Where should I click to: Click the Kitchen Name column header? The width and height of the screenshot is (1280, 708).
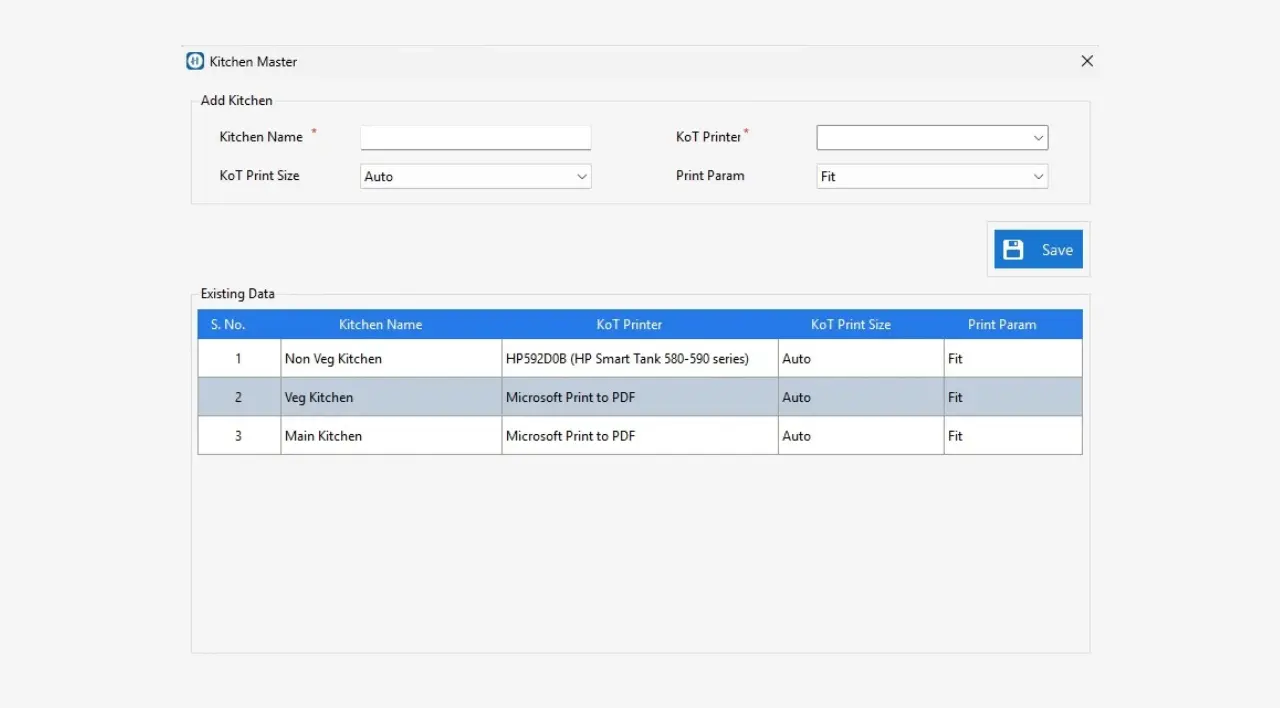(x=380, y=324)
